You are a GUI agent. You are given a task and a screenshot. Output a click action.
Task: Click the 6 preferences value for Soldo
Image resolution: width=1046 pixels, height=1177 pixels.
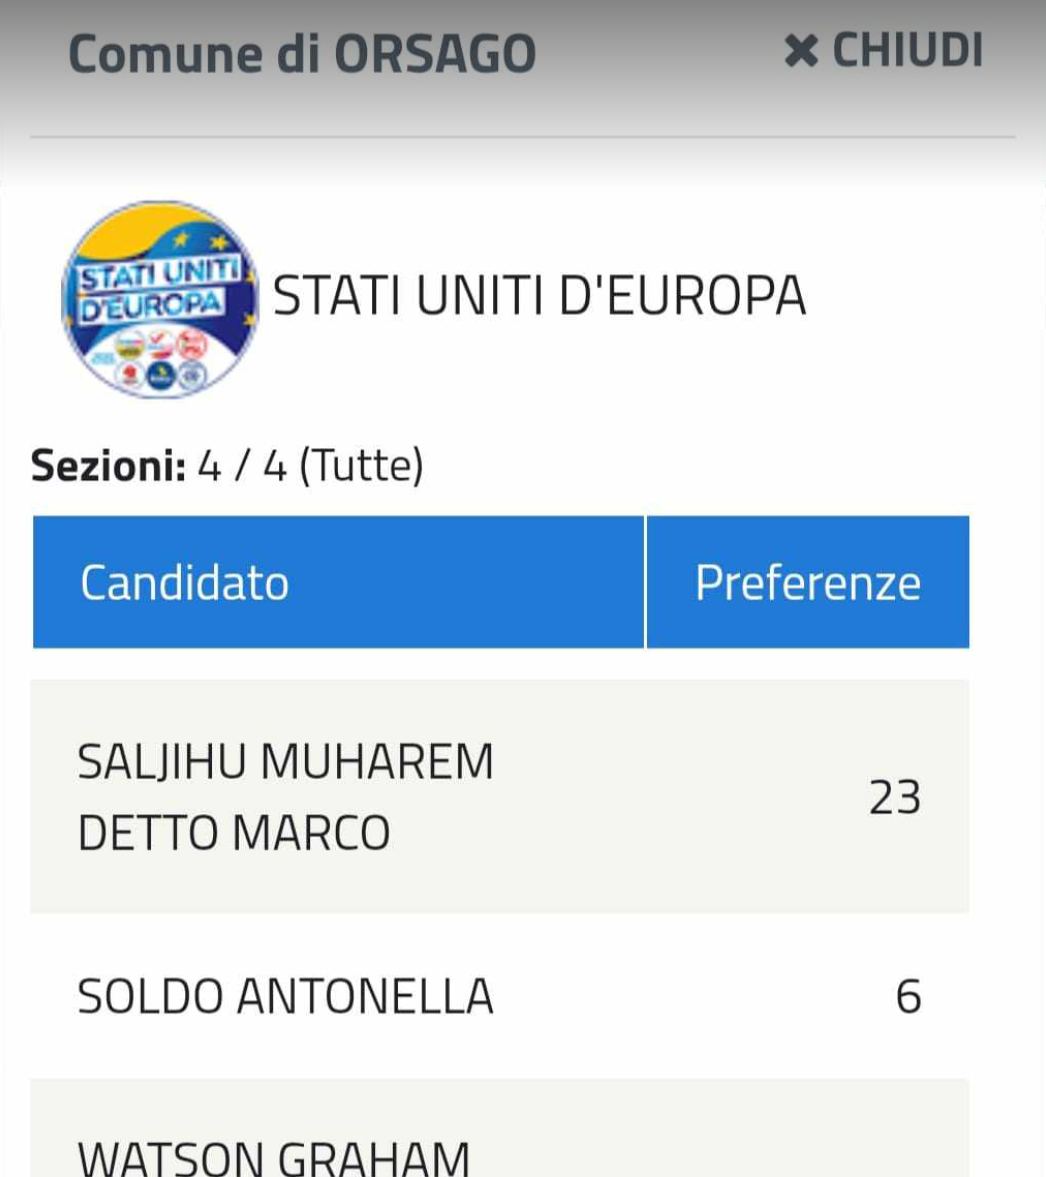909,997
